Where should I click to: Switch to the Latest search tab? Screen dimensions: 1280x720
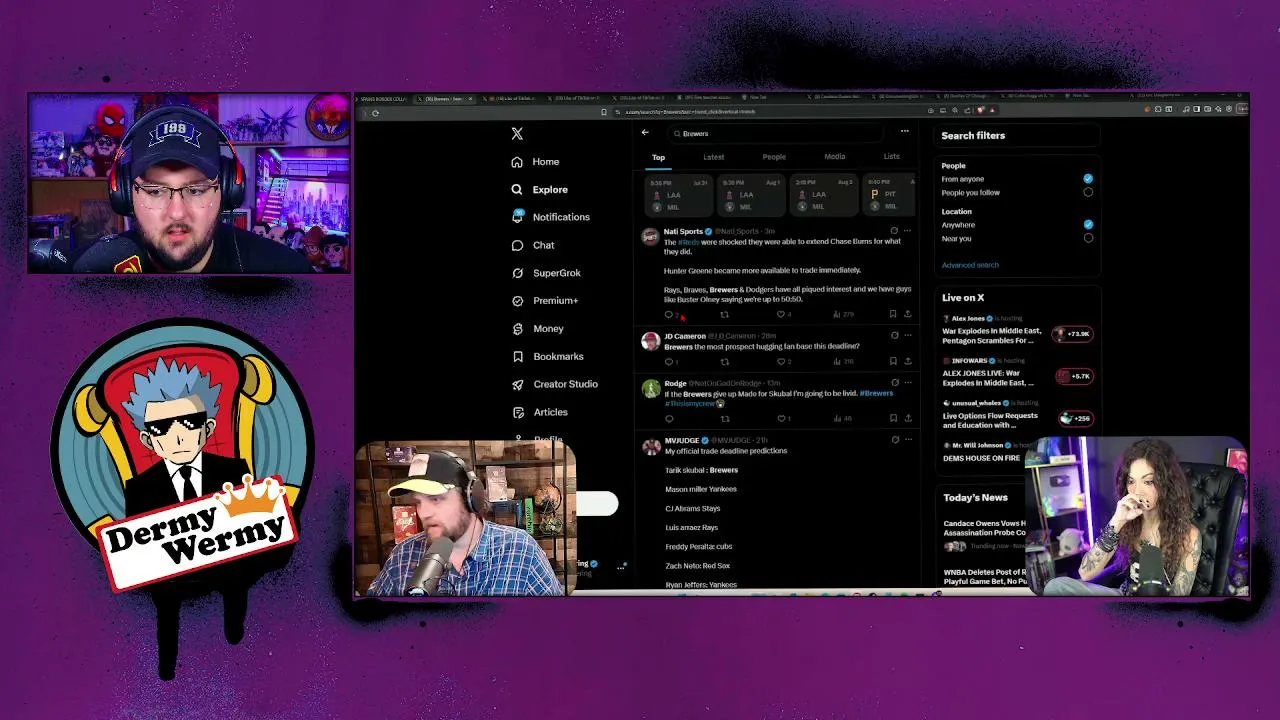(713, 157)
